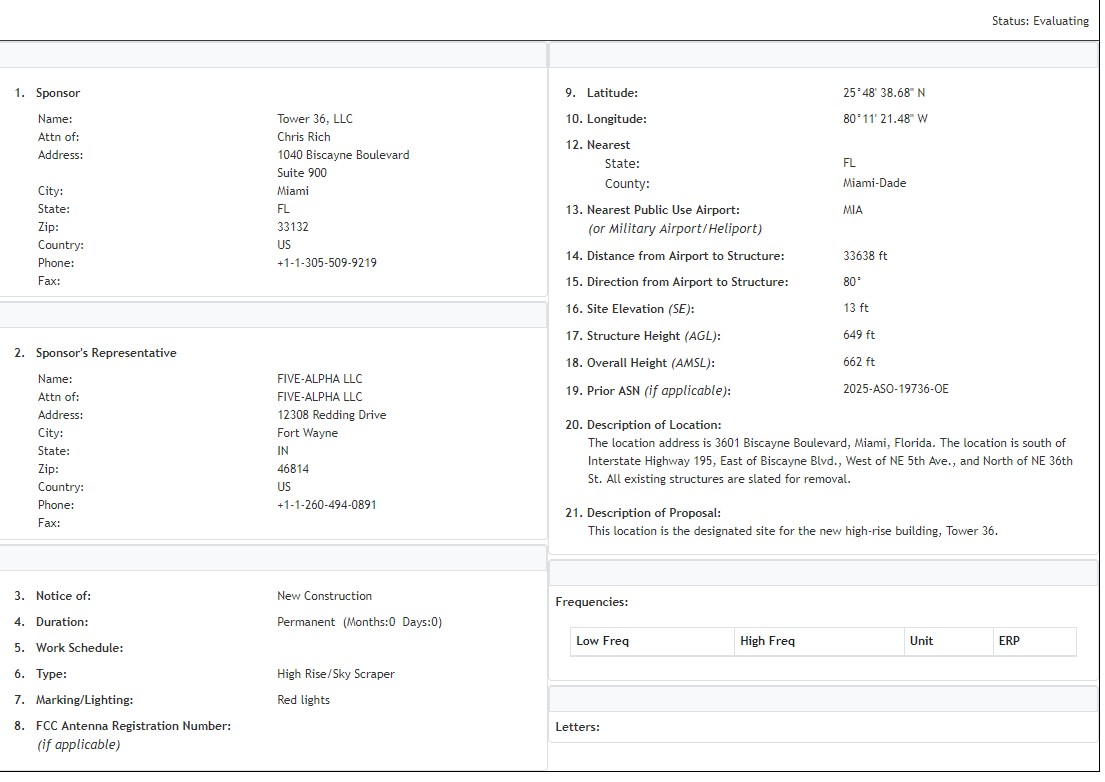
Task: Click the Unit column header
Action: point(921,641)
